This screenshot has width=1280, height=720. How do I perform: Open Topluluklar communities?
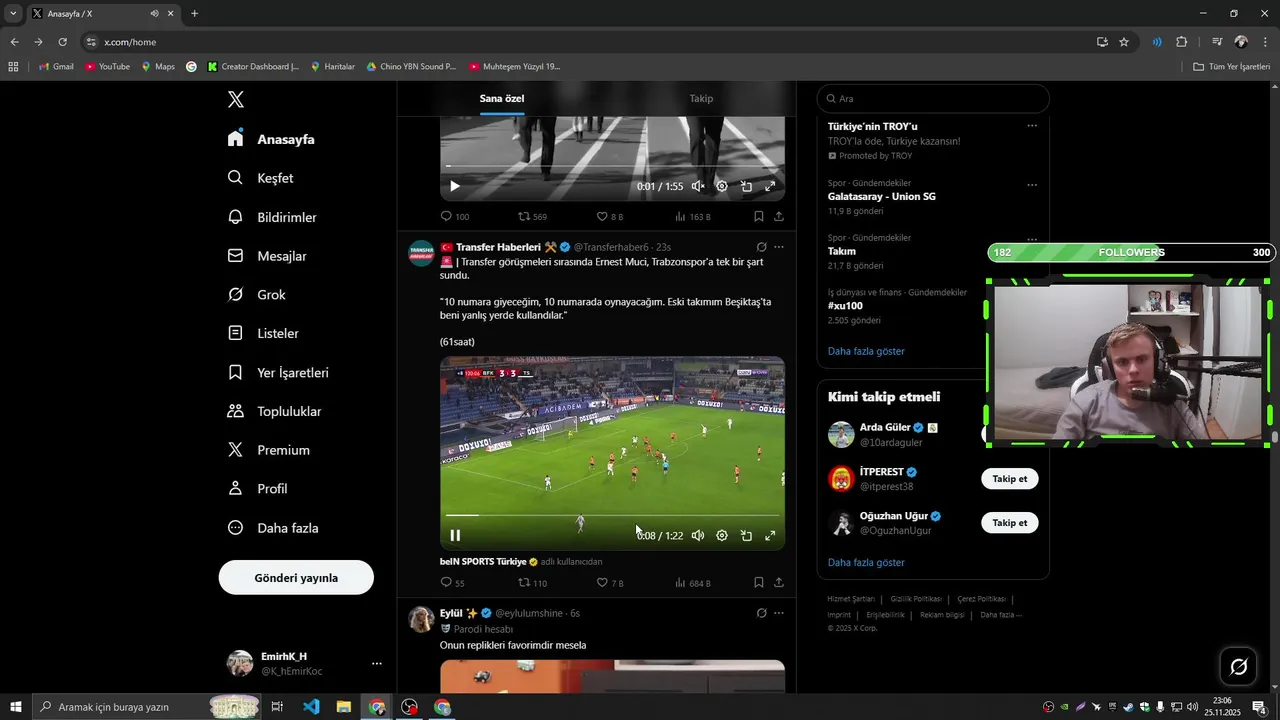point(274,411)
